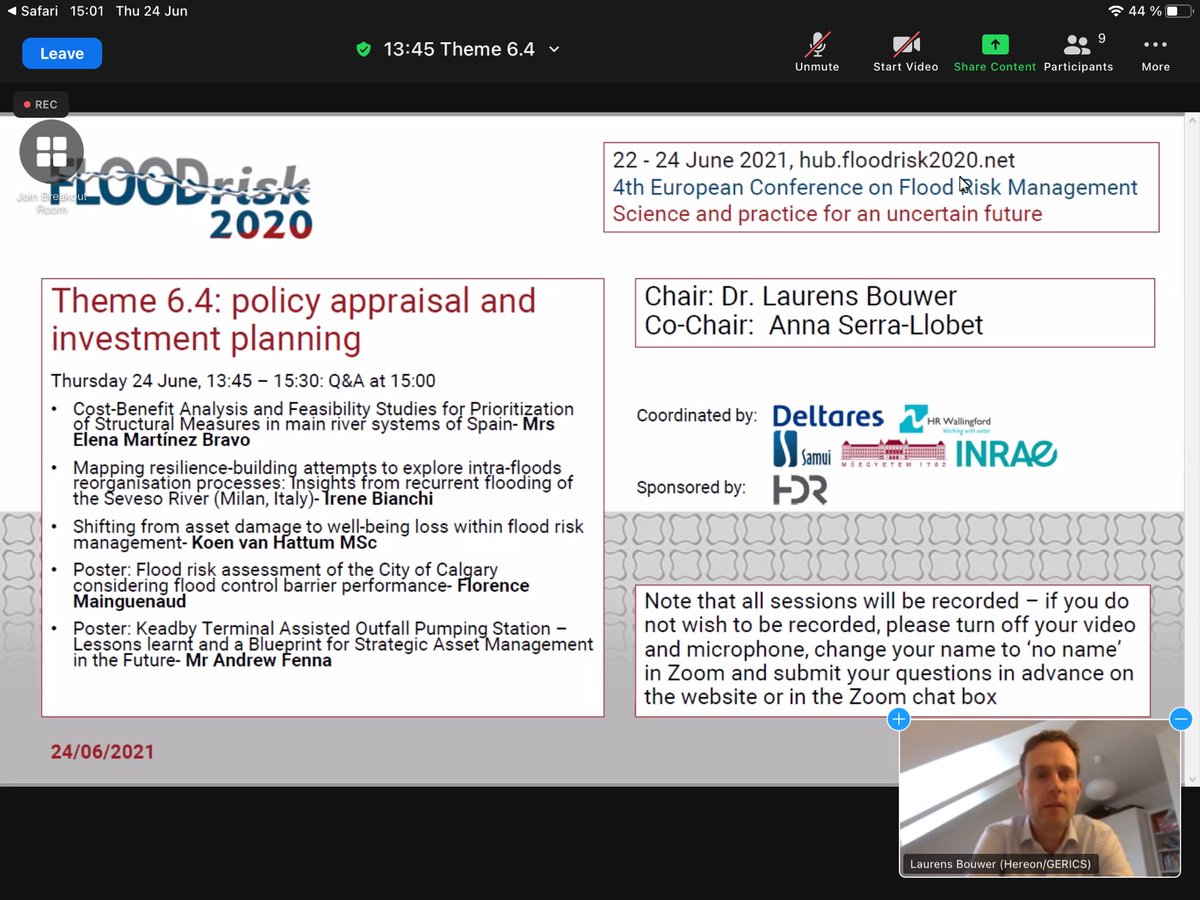Click the HDR sponsor logo
1200x900 pixels.
(800, 490)
